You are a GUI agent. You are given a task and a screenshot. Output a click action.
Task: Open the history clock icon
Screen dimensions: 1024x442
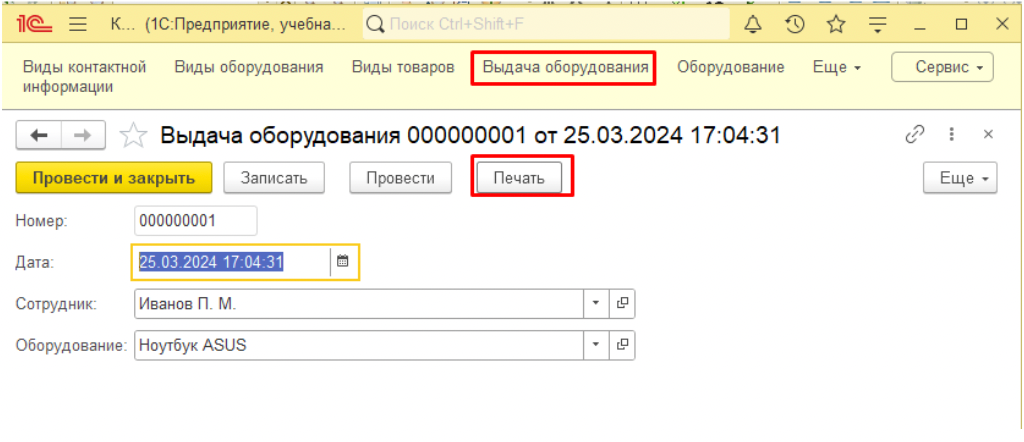pos(794,25)
